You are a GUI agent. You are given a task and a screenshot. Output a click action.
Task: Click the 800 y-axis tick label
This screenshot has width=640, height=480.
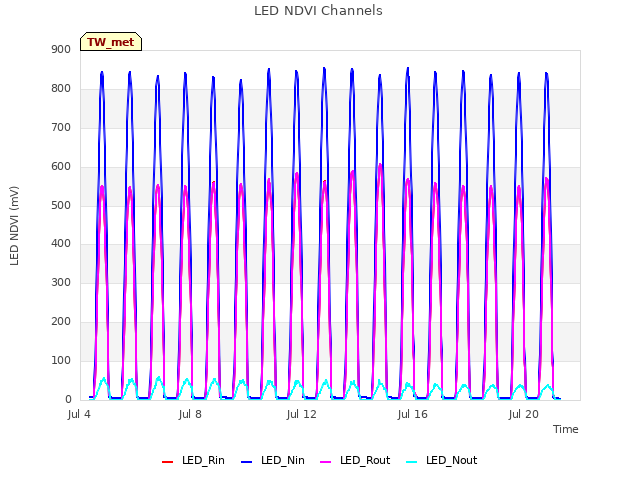click(61, 89)
